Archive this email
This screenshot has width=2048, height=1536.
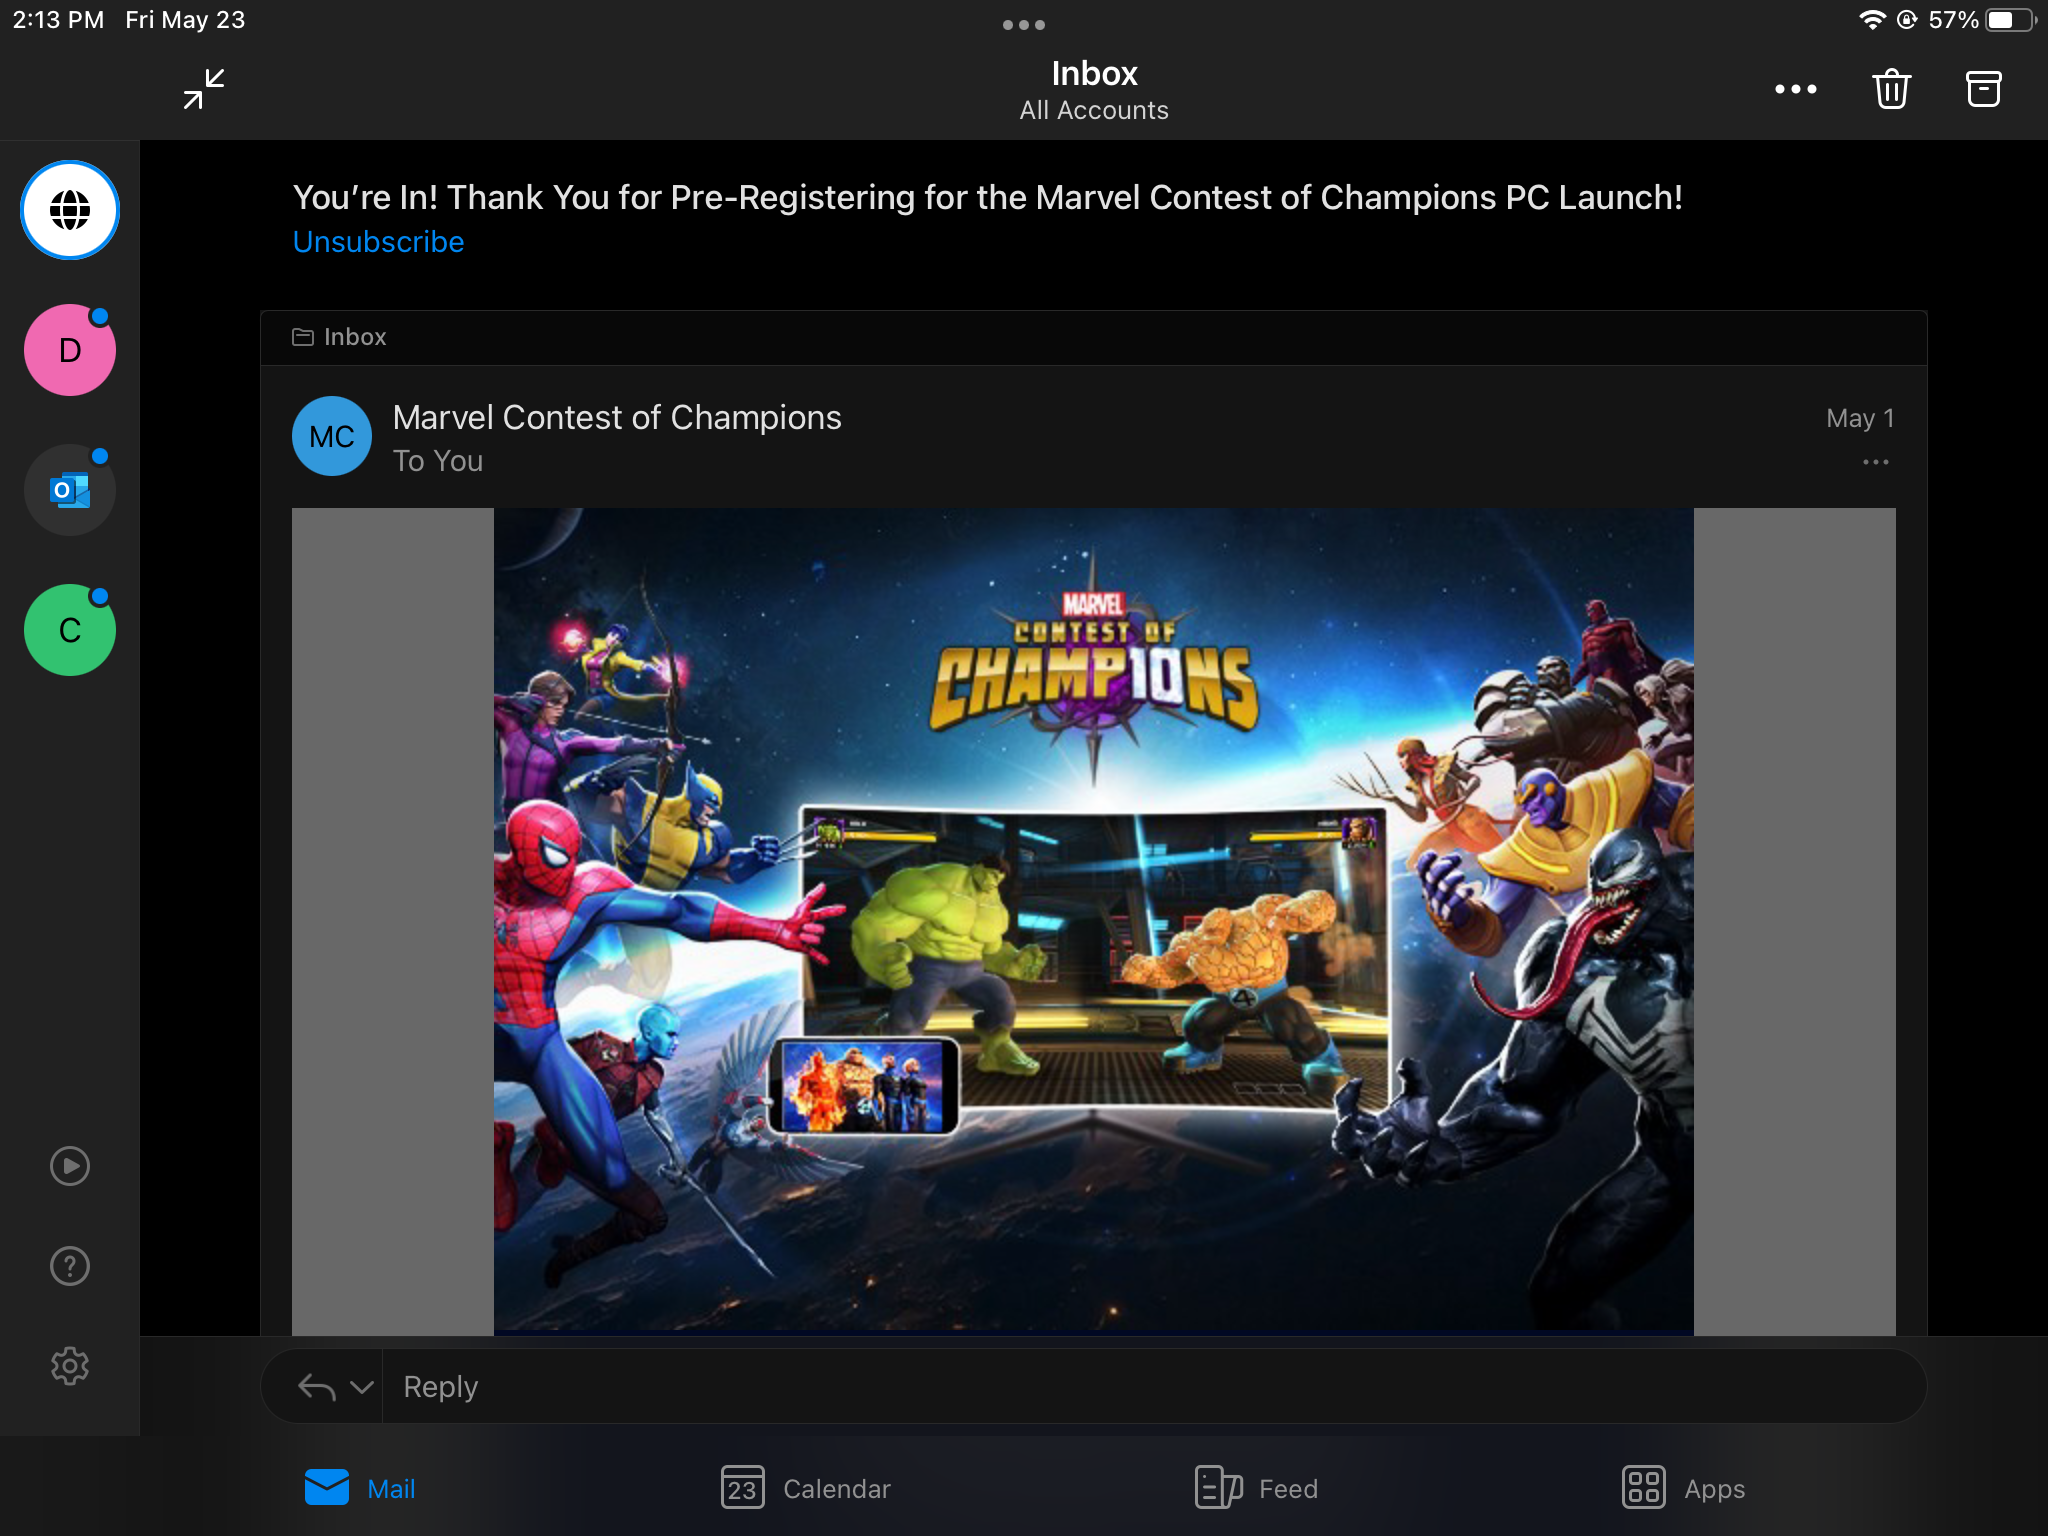[1983, 89]
